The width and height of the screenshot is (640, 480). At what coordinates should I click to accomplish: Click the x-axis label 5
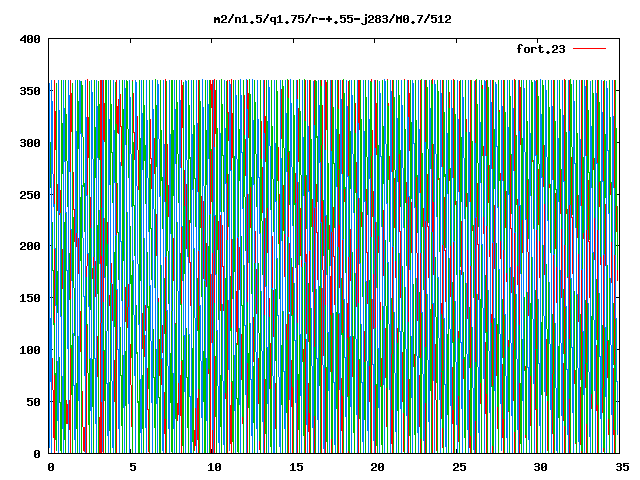(133, 467)
